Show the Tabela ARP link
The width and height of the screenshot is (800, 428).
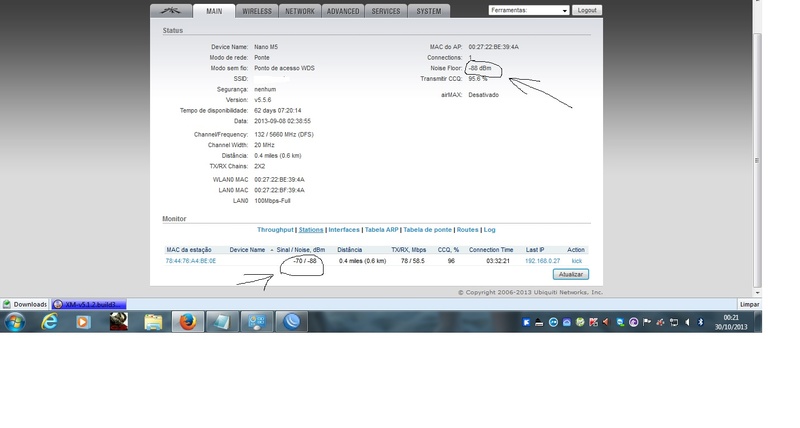pos(381,230)
